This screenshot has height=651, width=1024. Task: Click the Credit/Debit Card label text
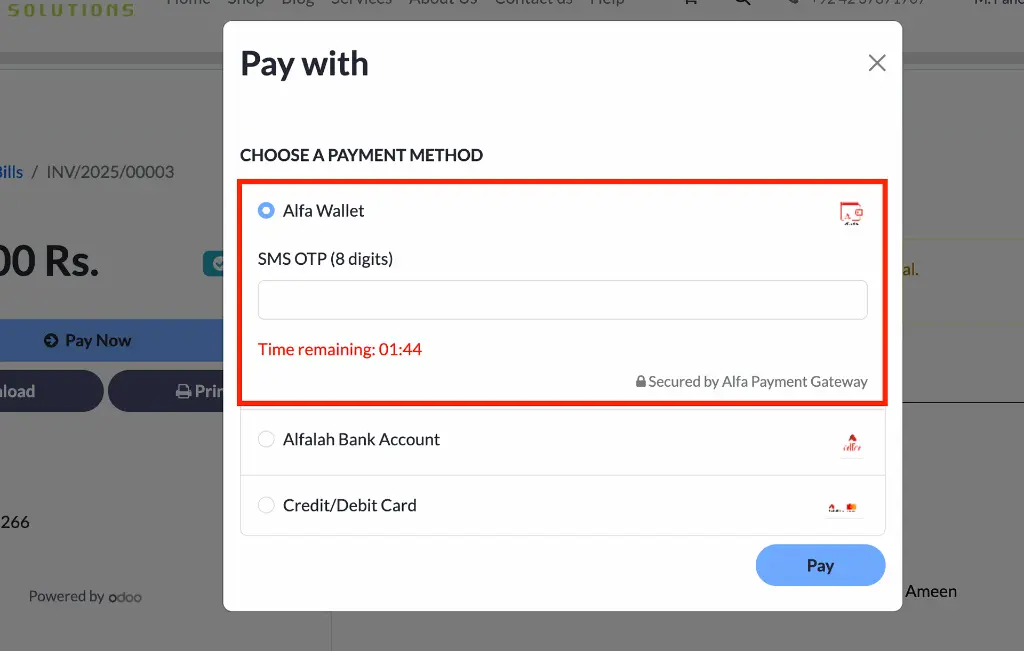click(x=349, y=505)
